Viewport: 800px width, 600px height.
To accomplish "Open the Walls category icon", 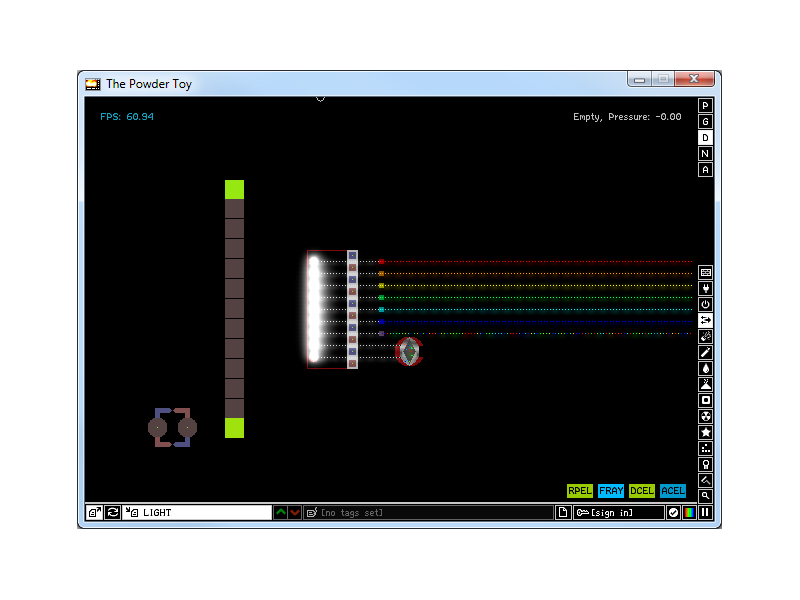I will 705,272.
